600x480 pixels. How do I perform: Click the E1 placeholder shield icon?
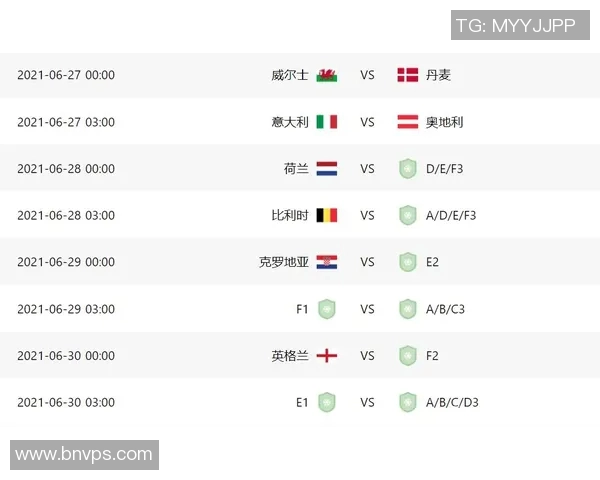click(x=327, y=402)
